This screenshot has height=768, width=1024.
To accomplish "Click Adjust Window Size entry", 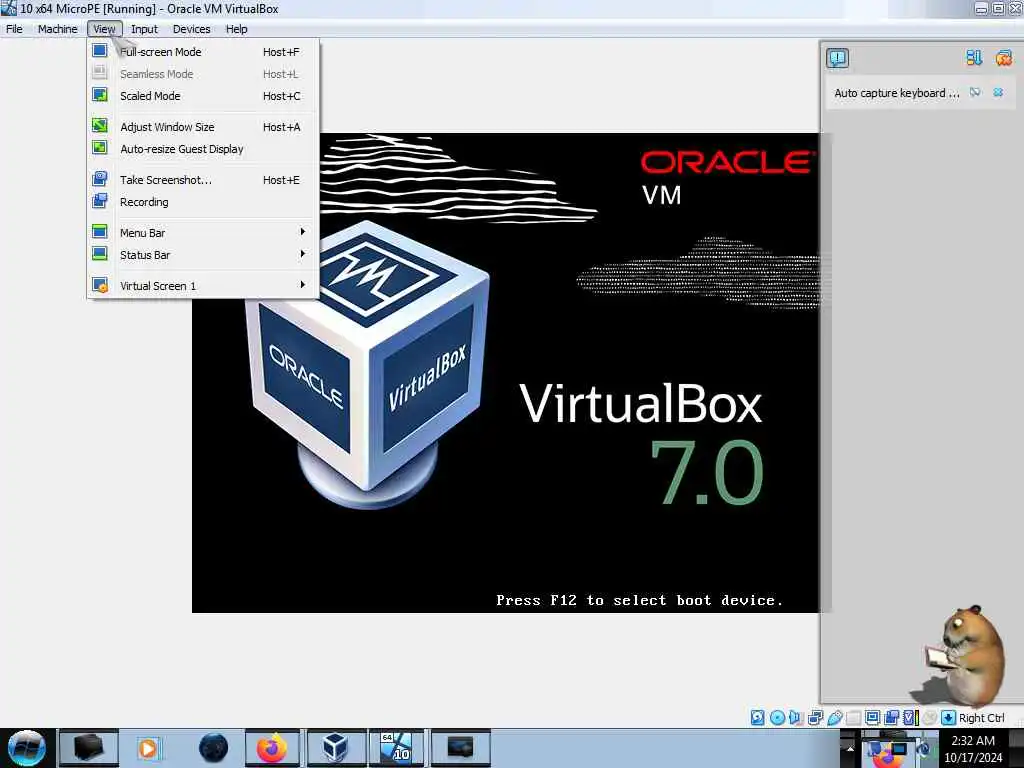I will tap(202, 127).
